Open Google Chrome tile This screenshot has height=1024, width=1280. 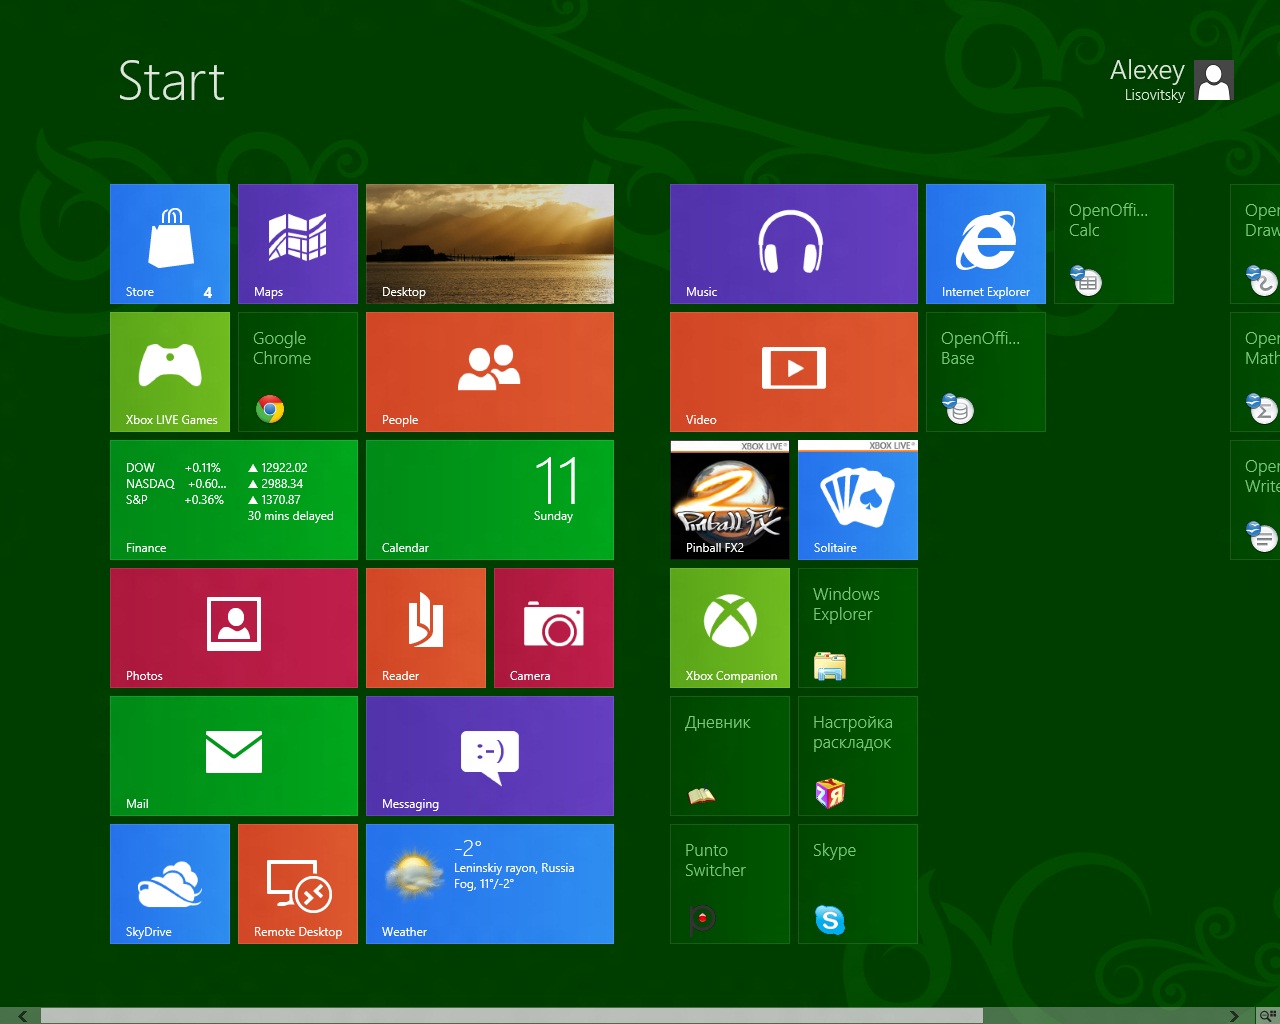point(298,372)
